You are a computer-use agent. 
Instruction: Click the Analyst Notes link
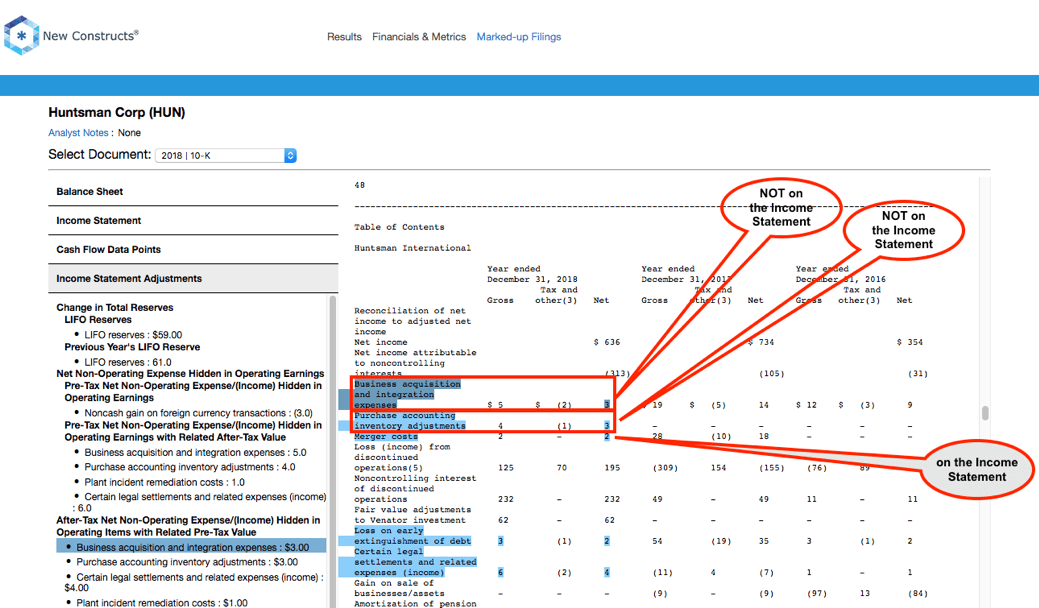point(78,132)
